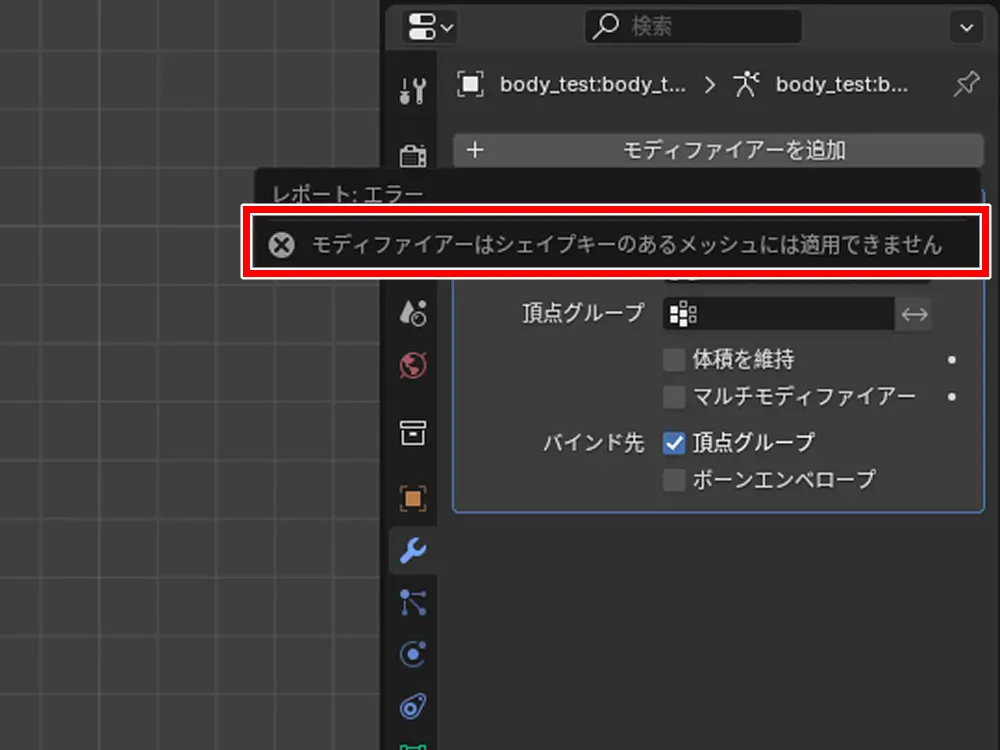This screenshot has height=750, width=1000.
Task: Open the World properties tab
Action: click(x=413, y=366)
